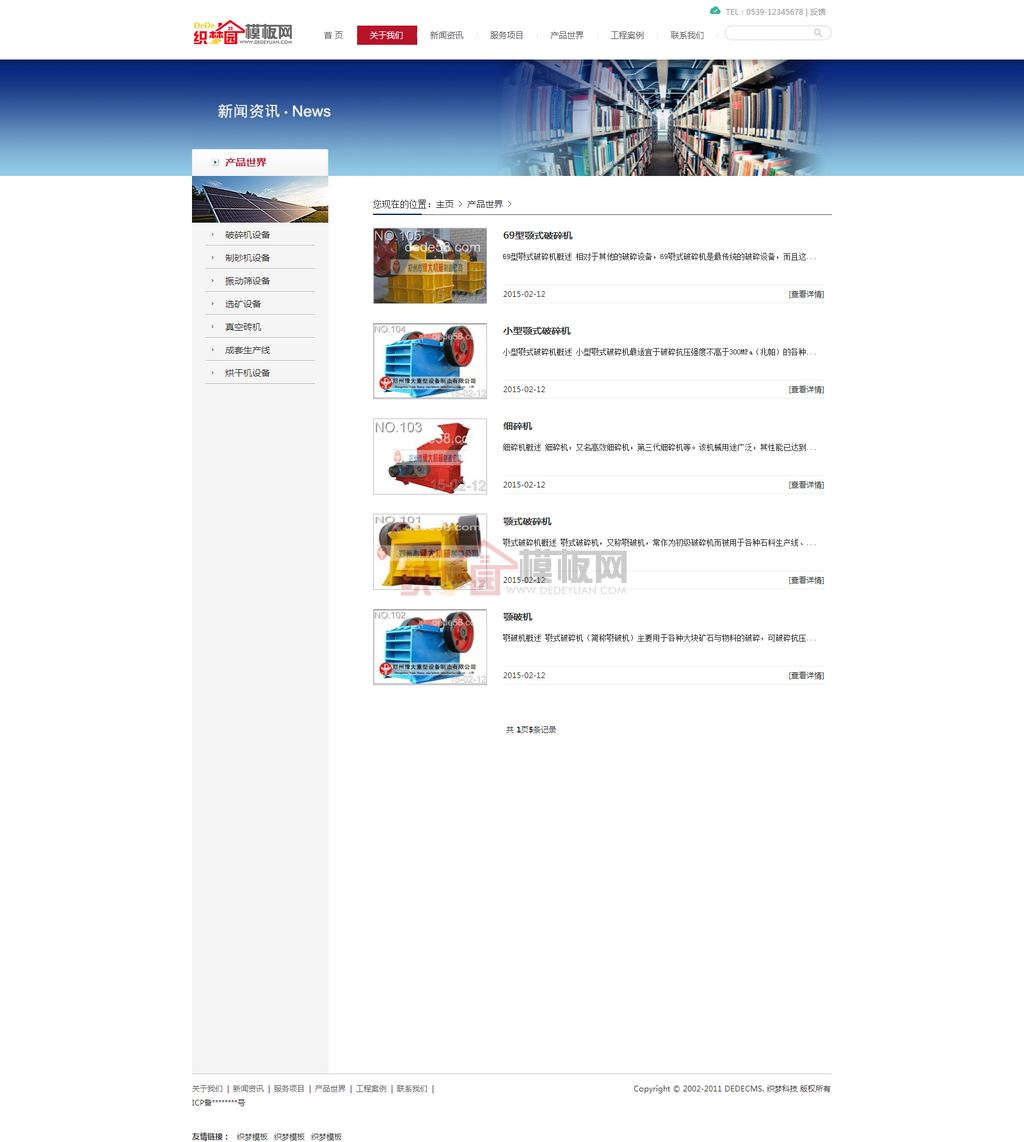Select the highlighted 关于我们 navigation tab
Screen dimensions: 1024x1142
[386, 35]
